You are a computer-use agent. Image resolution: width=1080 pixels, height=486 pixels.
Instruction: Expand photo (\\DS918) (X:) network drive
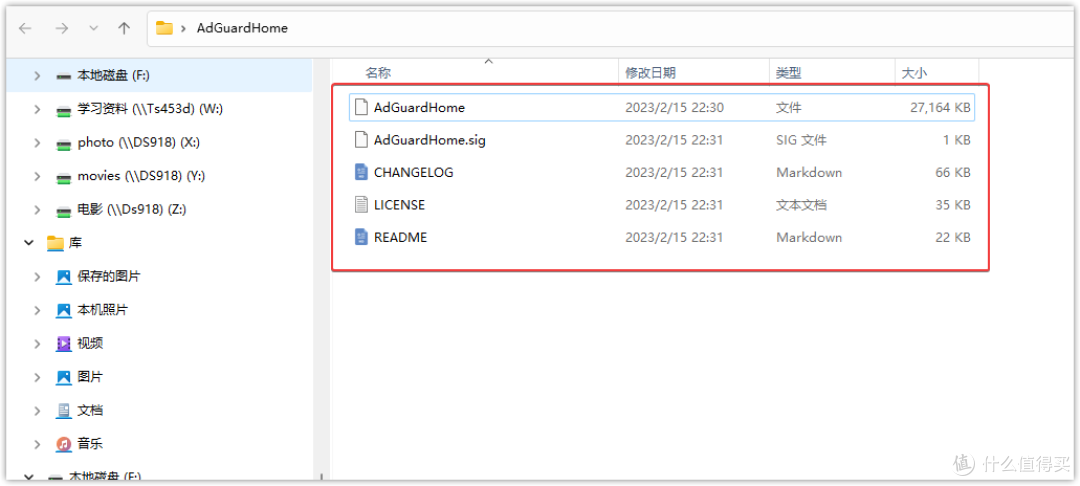(x=37, y=142)
